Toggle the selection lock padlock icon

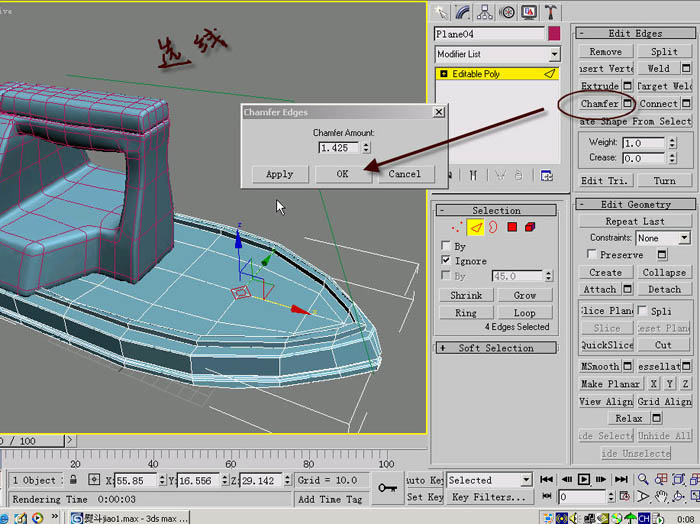click(73, 480)
